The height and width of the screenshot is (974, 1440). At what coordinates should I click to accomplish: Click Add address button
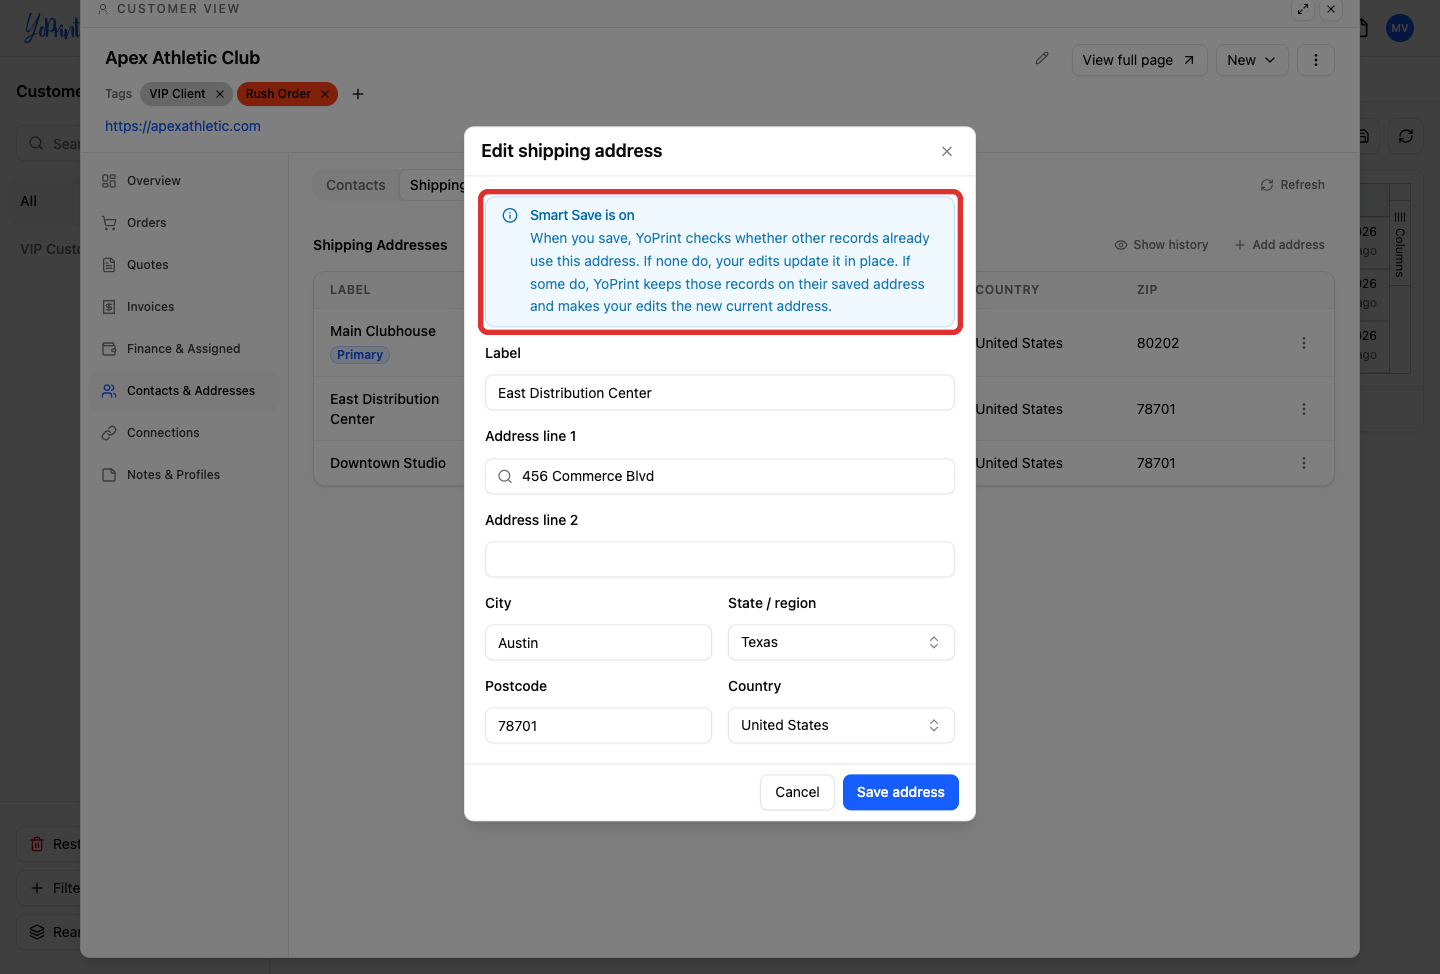(1279, 245)
